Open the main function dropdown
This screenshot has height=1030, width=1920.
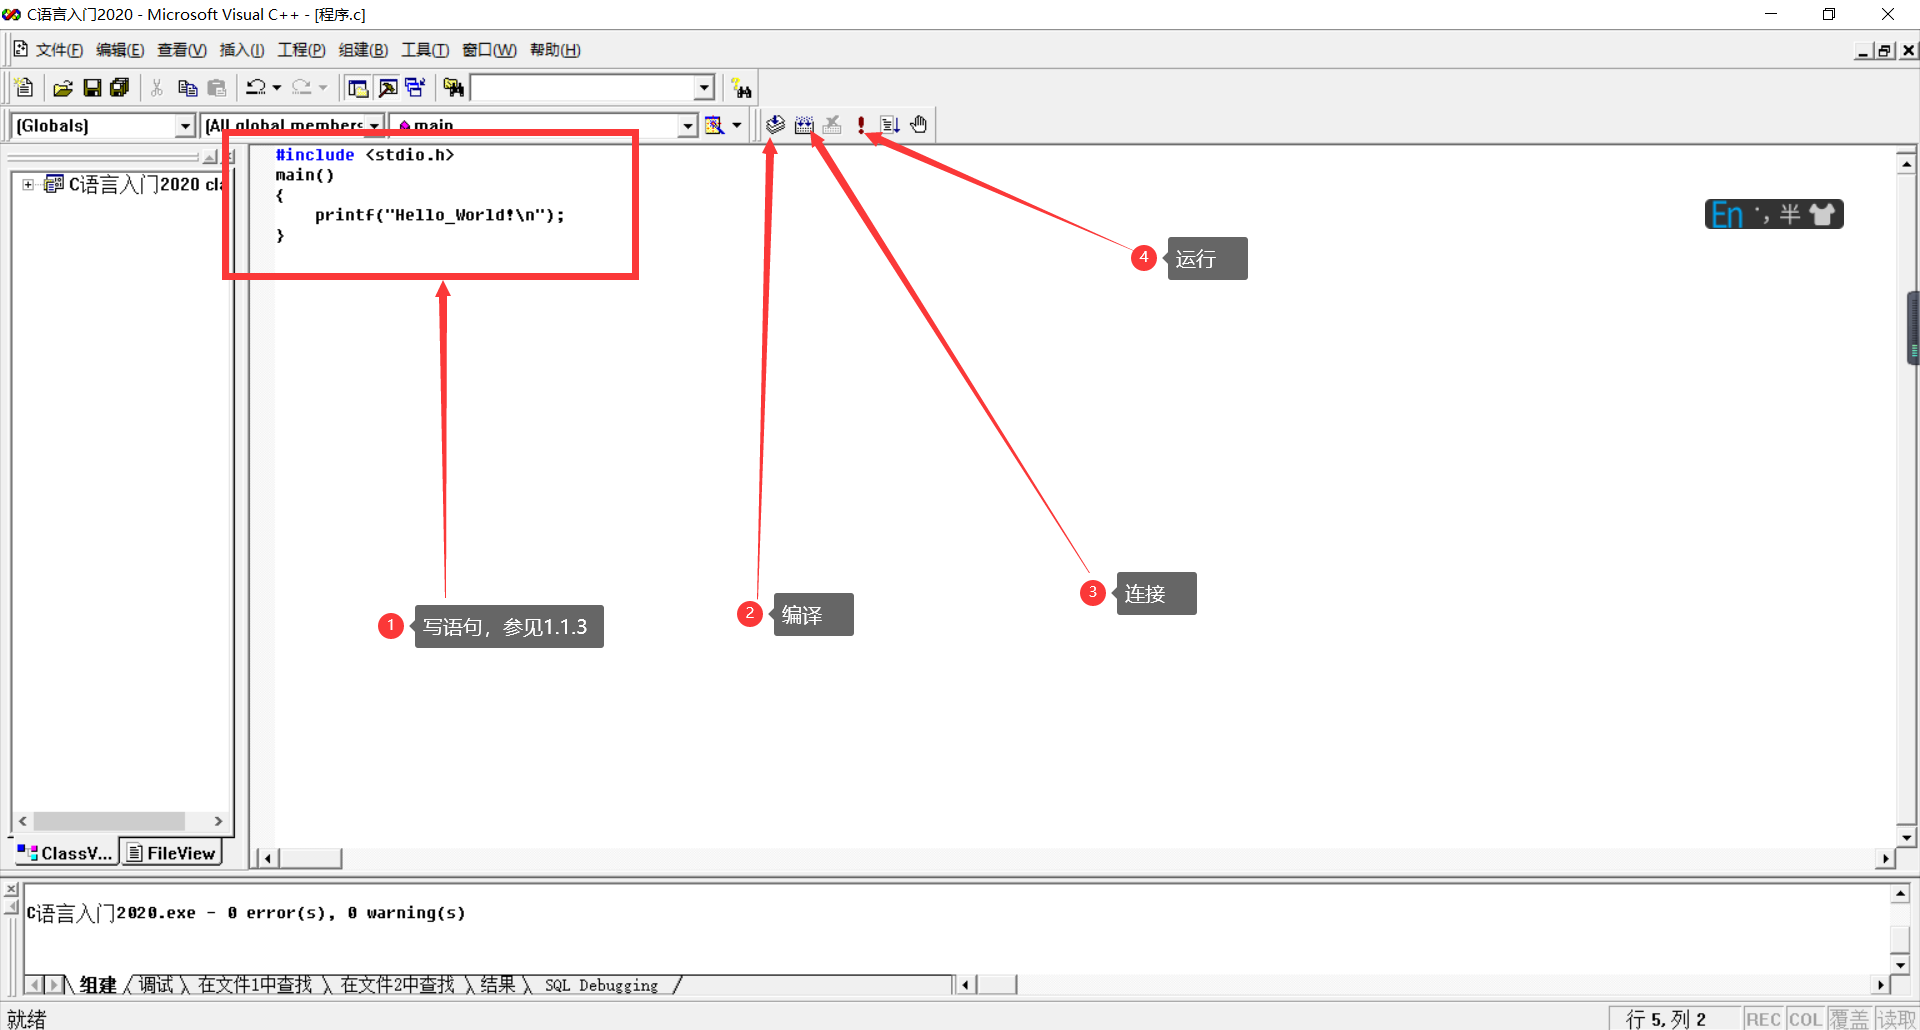(x=688, y=126)
